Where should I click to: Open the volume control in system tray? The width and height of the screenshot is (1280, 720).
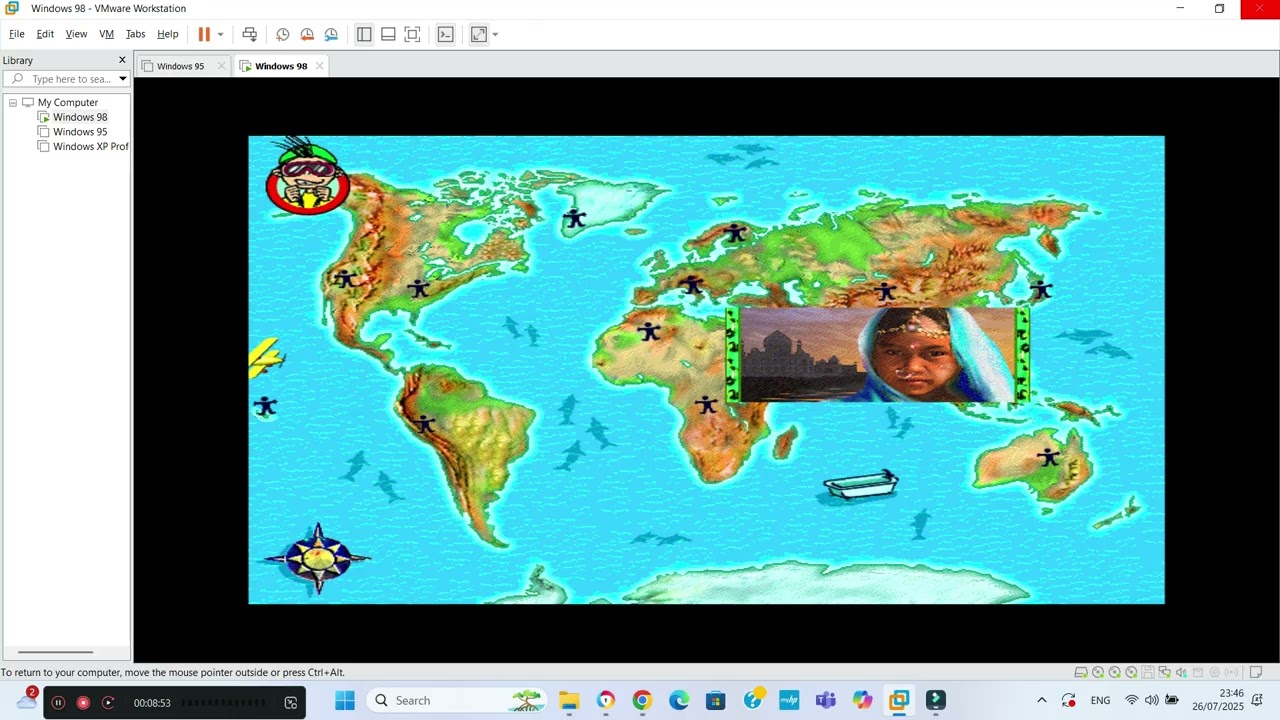1152,701
